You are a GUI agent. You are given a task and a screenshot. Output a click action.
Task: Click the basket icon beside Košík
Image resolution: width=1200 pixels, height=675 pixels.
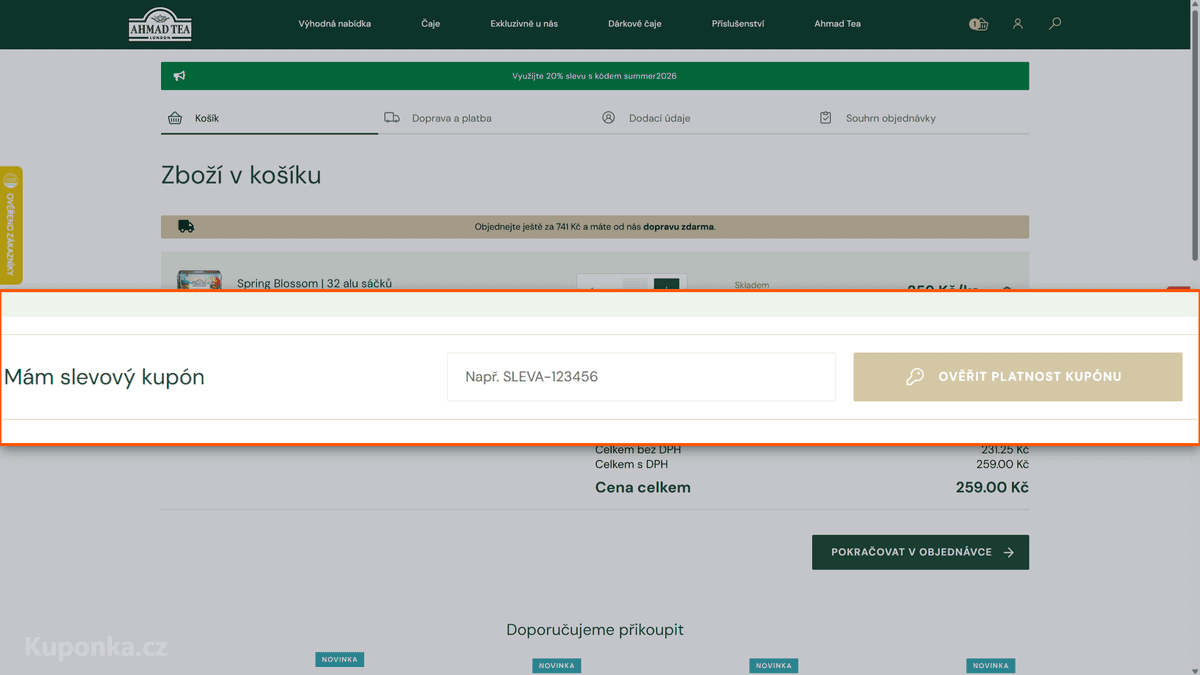pyautogui.click(x=175, y=118)
